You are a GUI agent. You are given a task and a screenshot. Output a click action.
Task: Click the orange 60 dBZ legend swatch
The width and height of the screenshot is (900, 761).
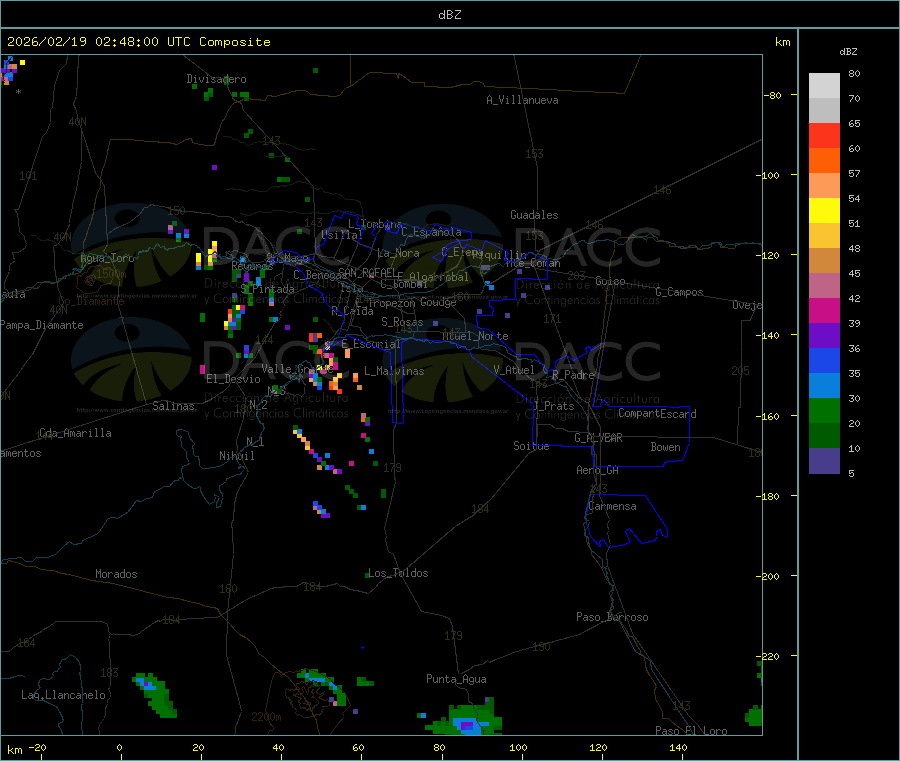[824, 161]
